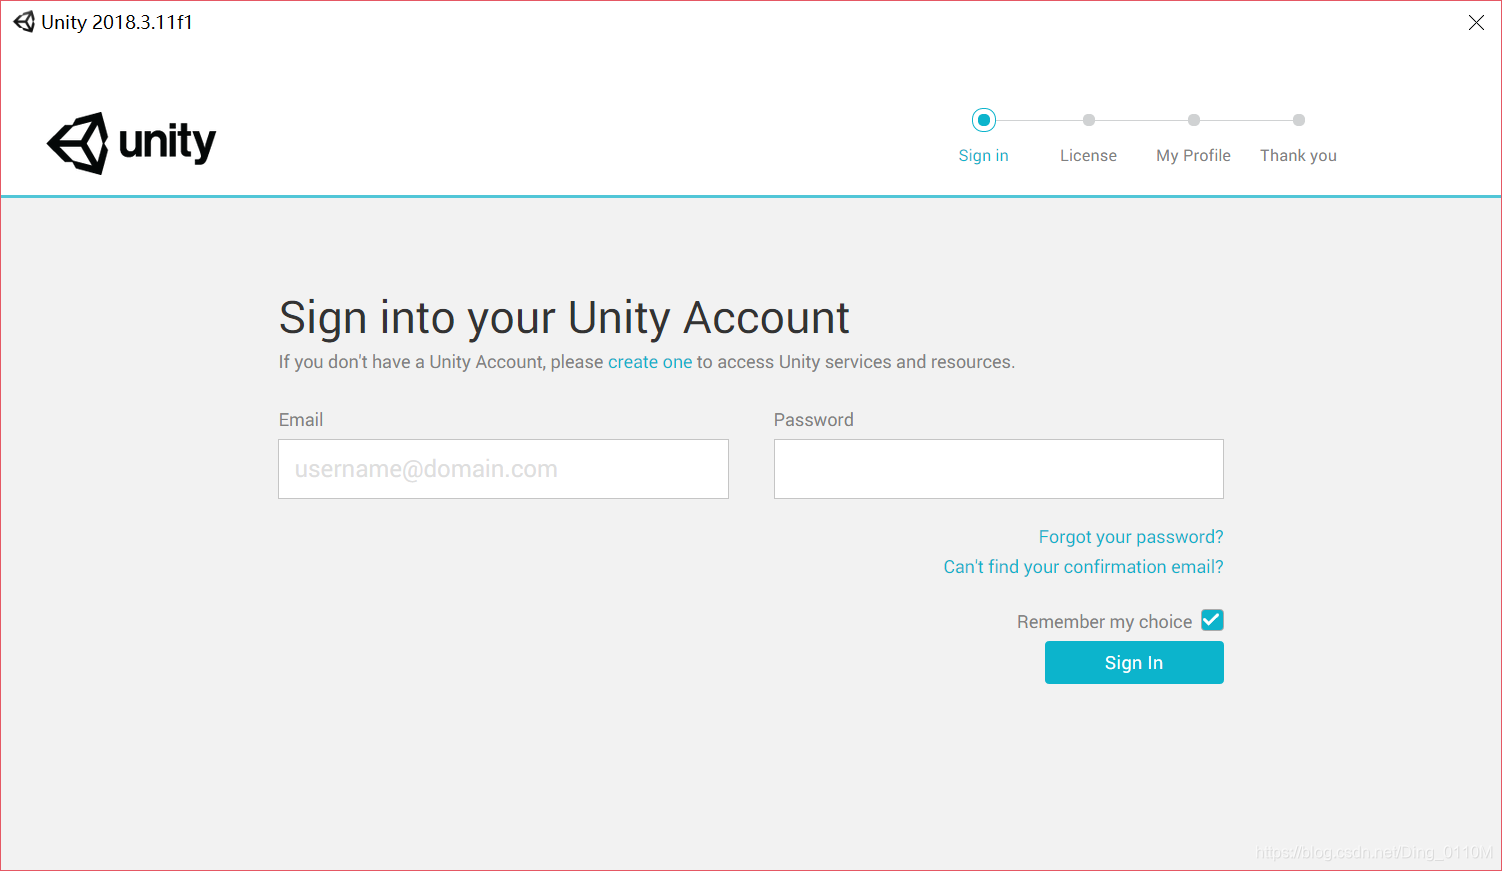Close the Unity 2018.3.11f1 window
The height and width of the screenshot is (871, 1502).
tap(1476, 22)
